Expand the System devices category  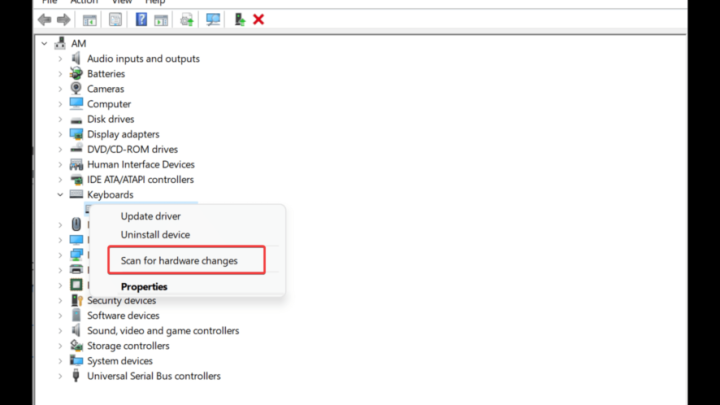coord(60,361)
